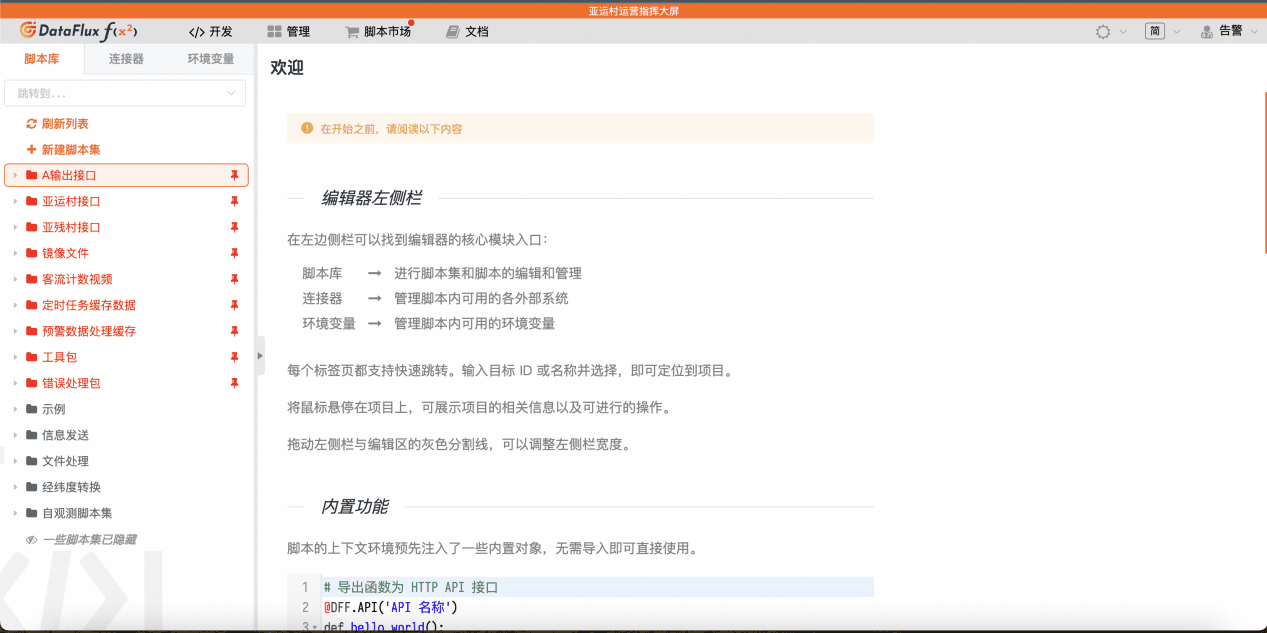
Task: Click the book icon beside 文档
Action: click(x=453, y=32)
